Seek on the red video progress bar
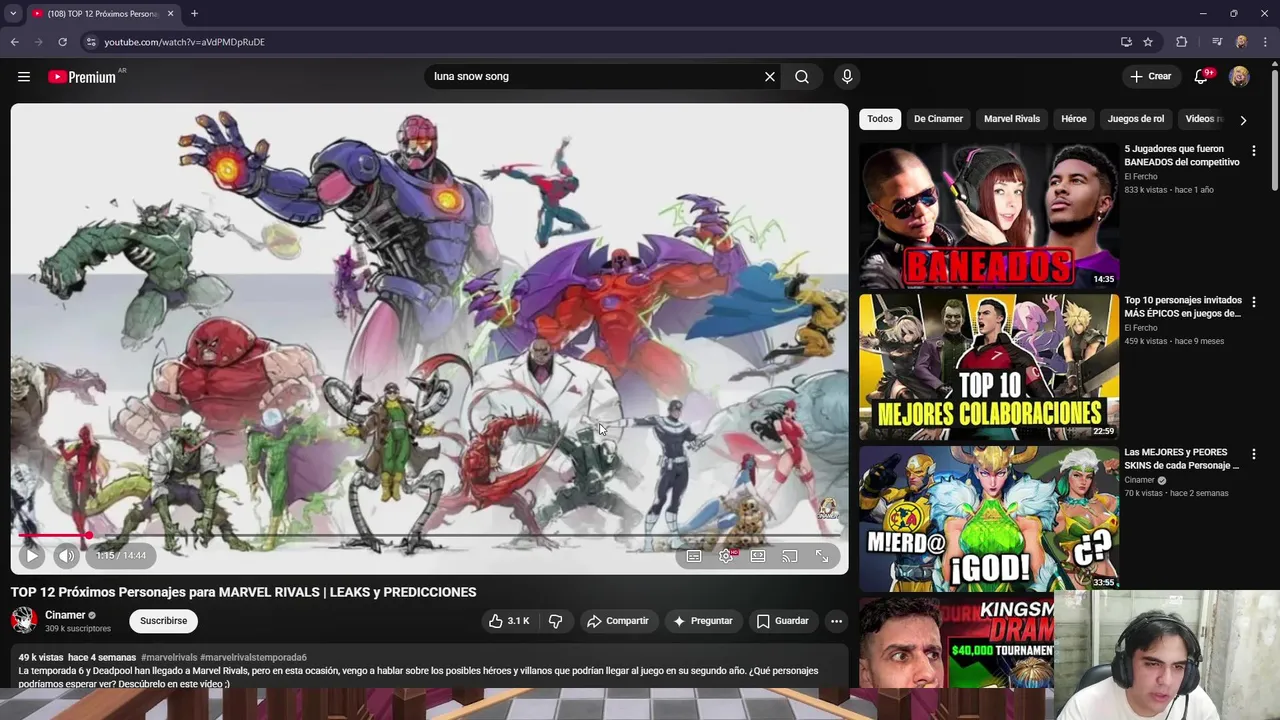The image size is (1280, 720). click(x=430, y=535)
